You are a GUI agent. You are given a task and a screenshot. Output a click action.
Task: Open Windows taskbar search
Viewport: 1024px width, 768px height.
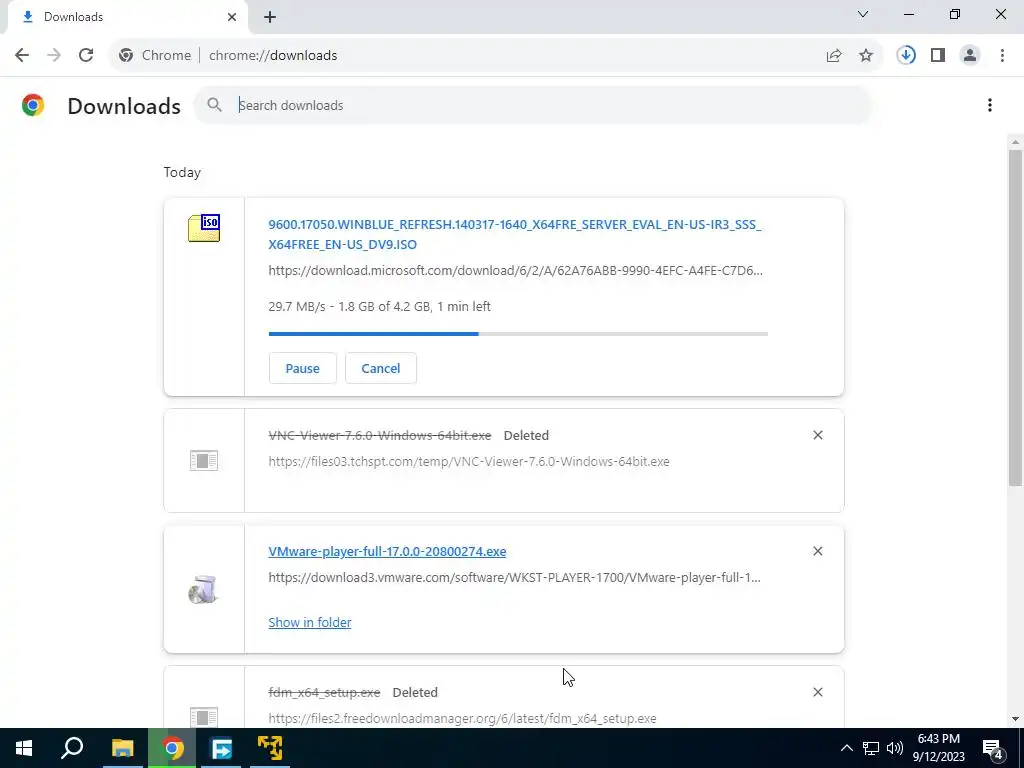pyautogui.click(x=72, y=748)
